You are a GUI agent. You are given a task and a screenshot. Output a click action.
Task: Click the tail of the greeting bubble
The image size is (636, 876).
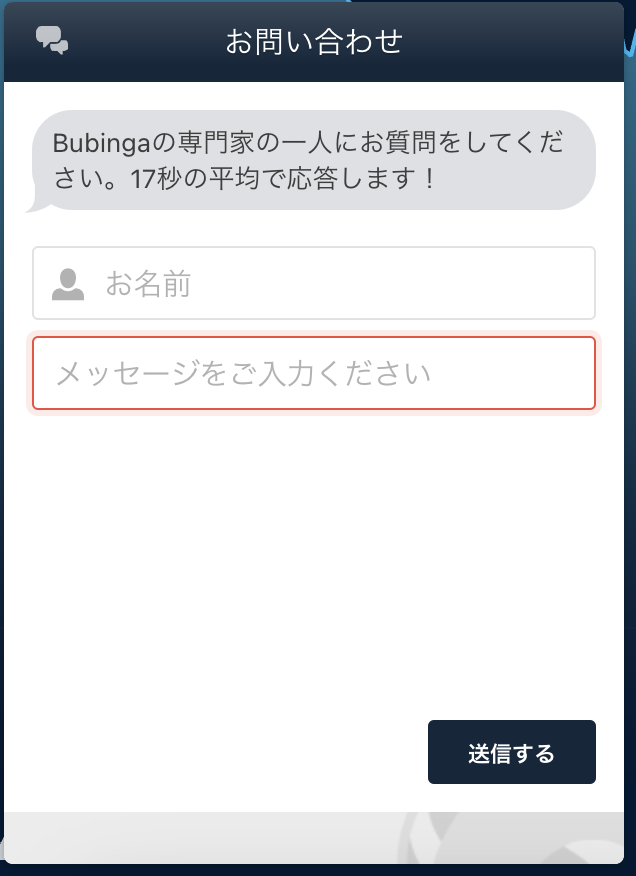tap(36, 202)
